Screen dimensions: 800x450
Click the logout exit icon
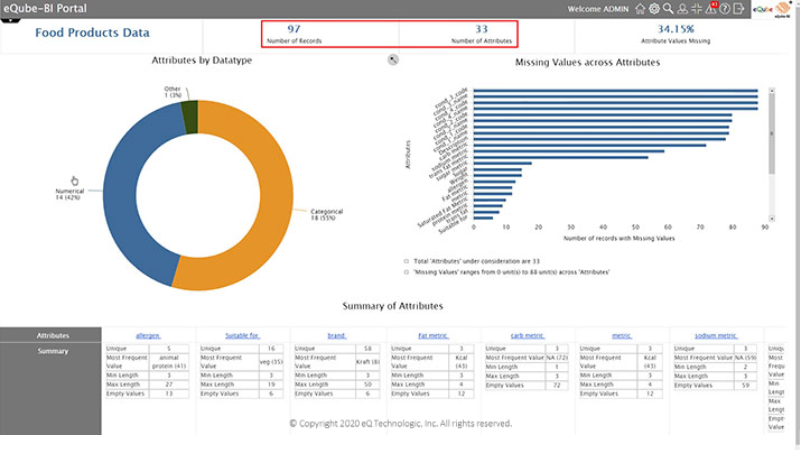738,9
